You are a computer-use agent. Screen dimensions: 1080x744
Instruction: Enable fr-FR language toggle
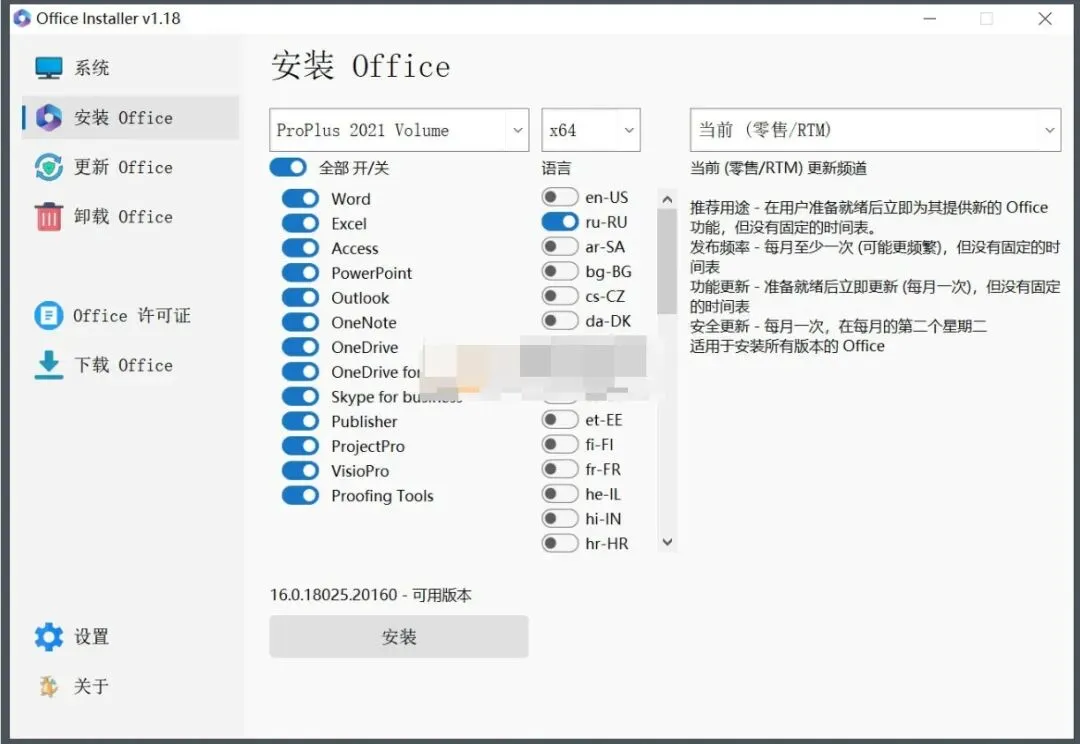coord(560,469)
